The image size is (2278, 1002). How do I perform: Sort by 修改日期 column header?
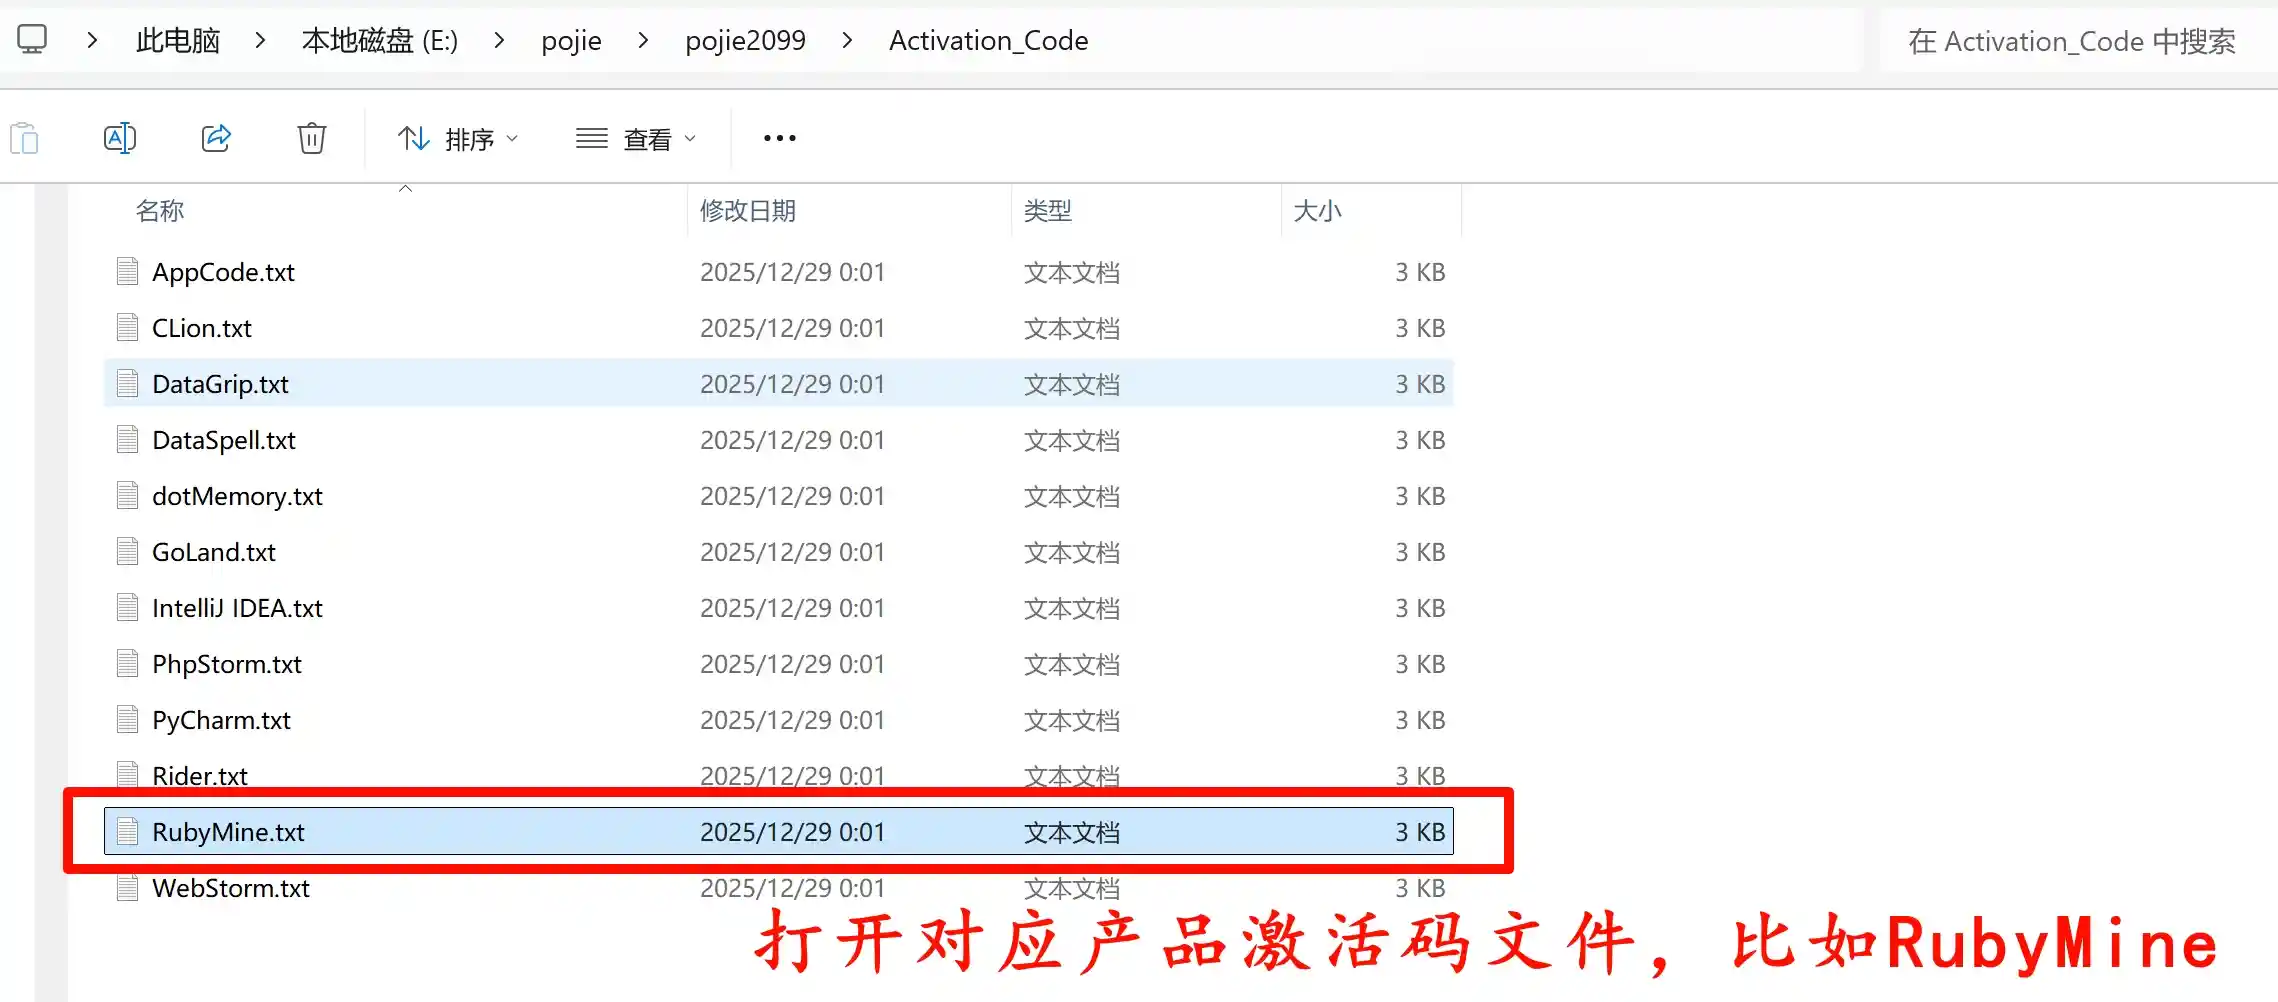tap(747, 211)
